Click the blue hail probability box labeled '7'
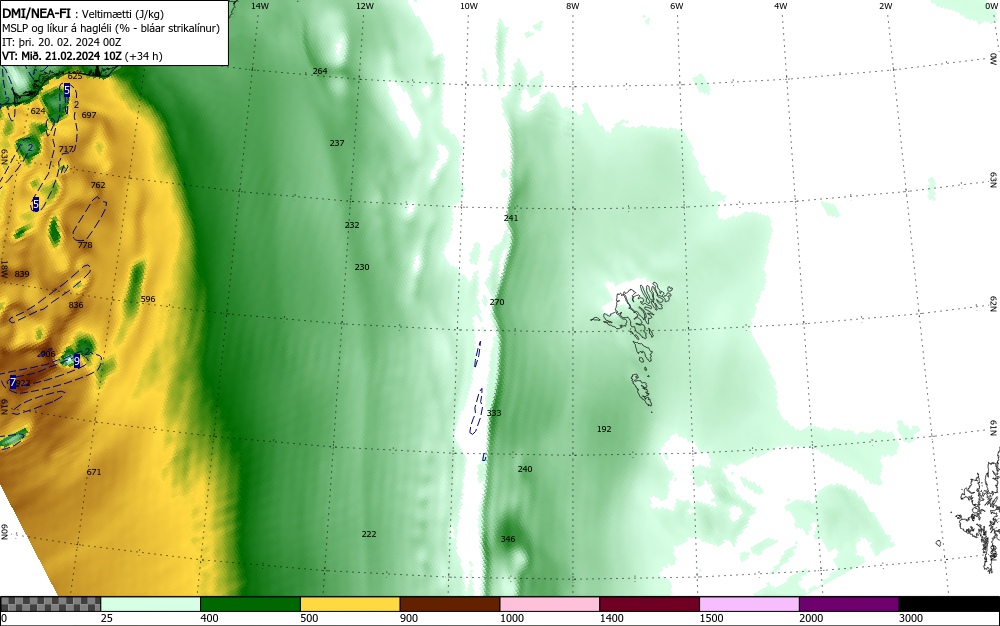Image resolution: width=1000 pixels, height=626 pixels. 13,382
